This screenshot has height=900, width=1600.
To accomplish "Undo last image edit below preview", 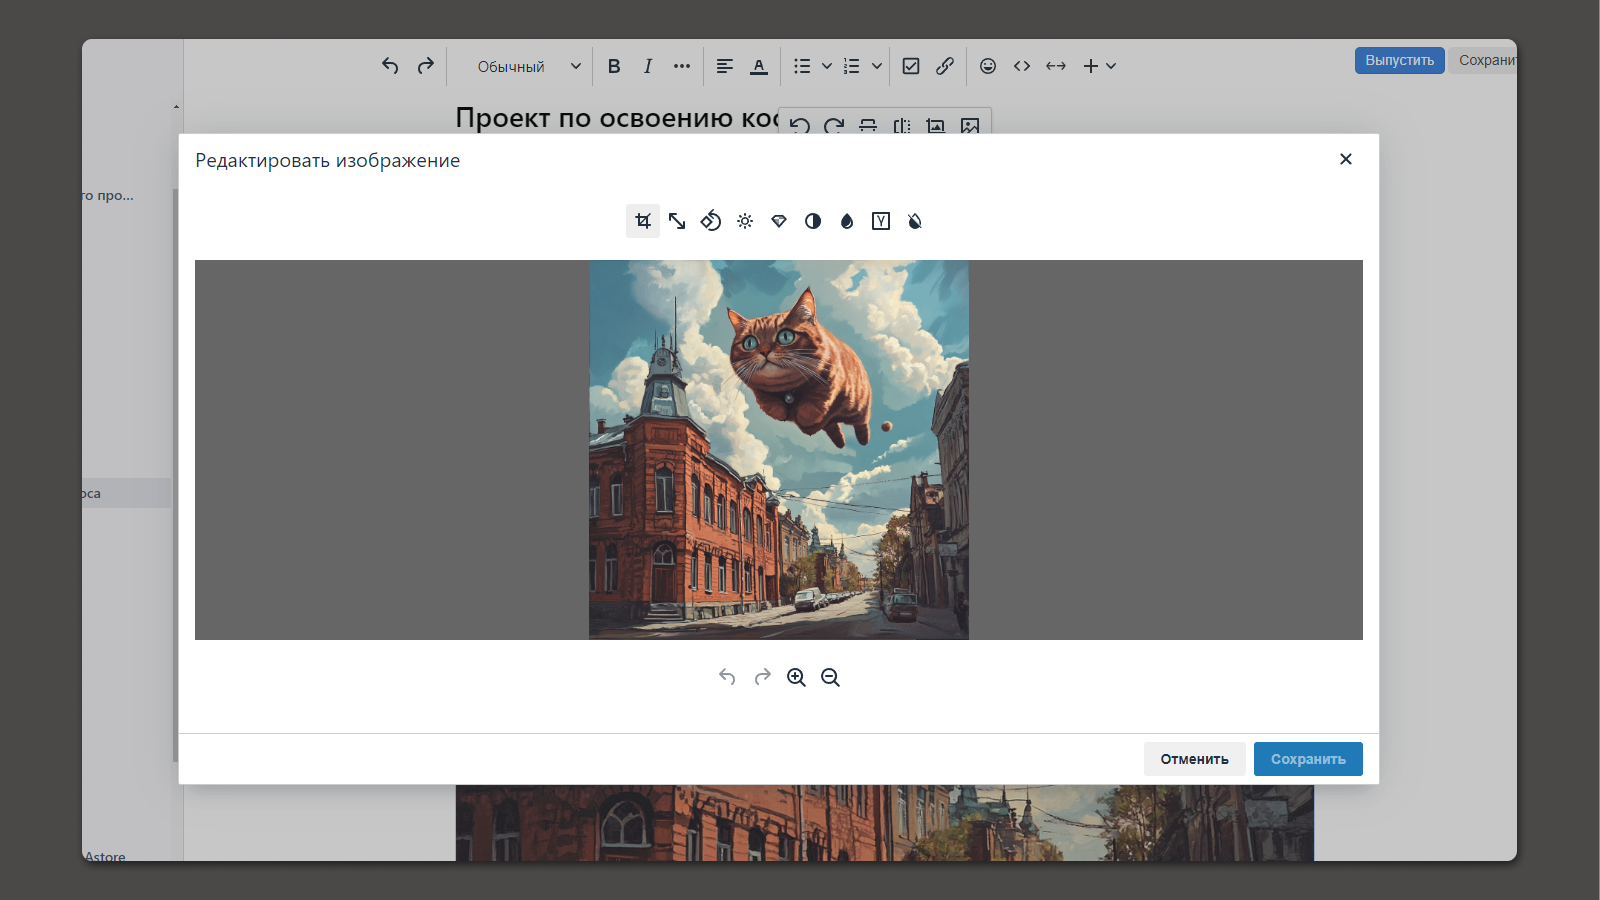I will click(x=727, y=678).
